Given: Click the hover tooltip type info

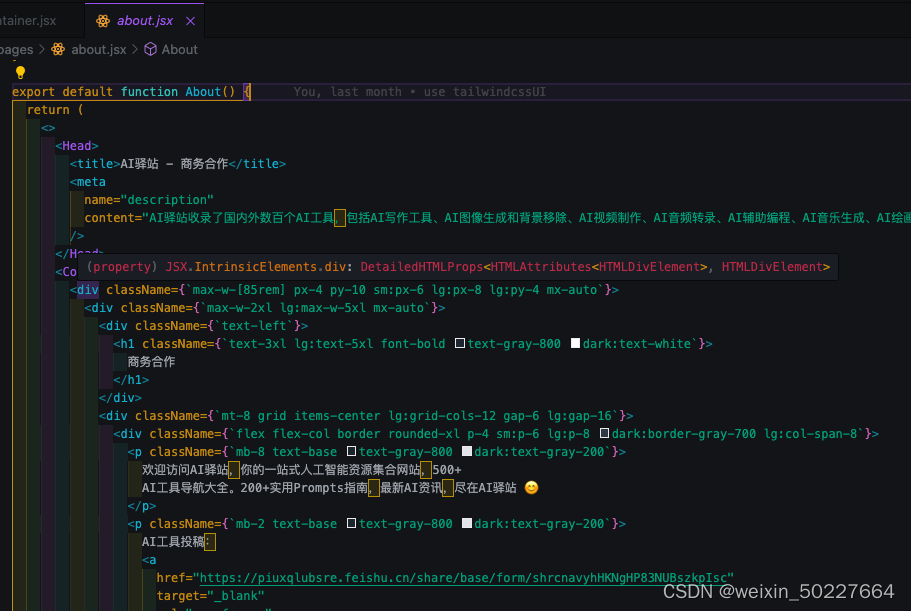Looking at the screenshot, I should tap(458, 267).
